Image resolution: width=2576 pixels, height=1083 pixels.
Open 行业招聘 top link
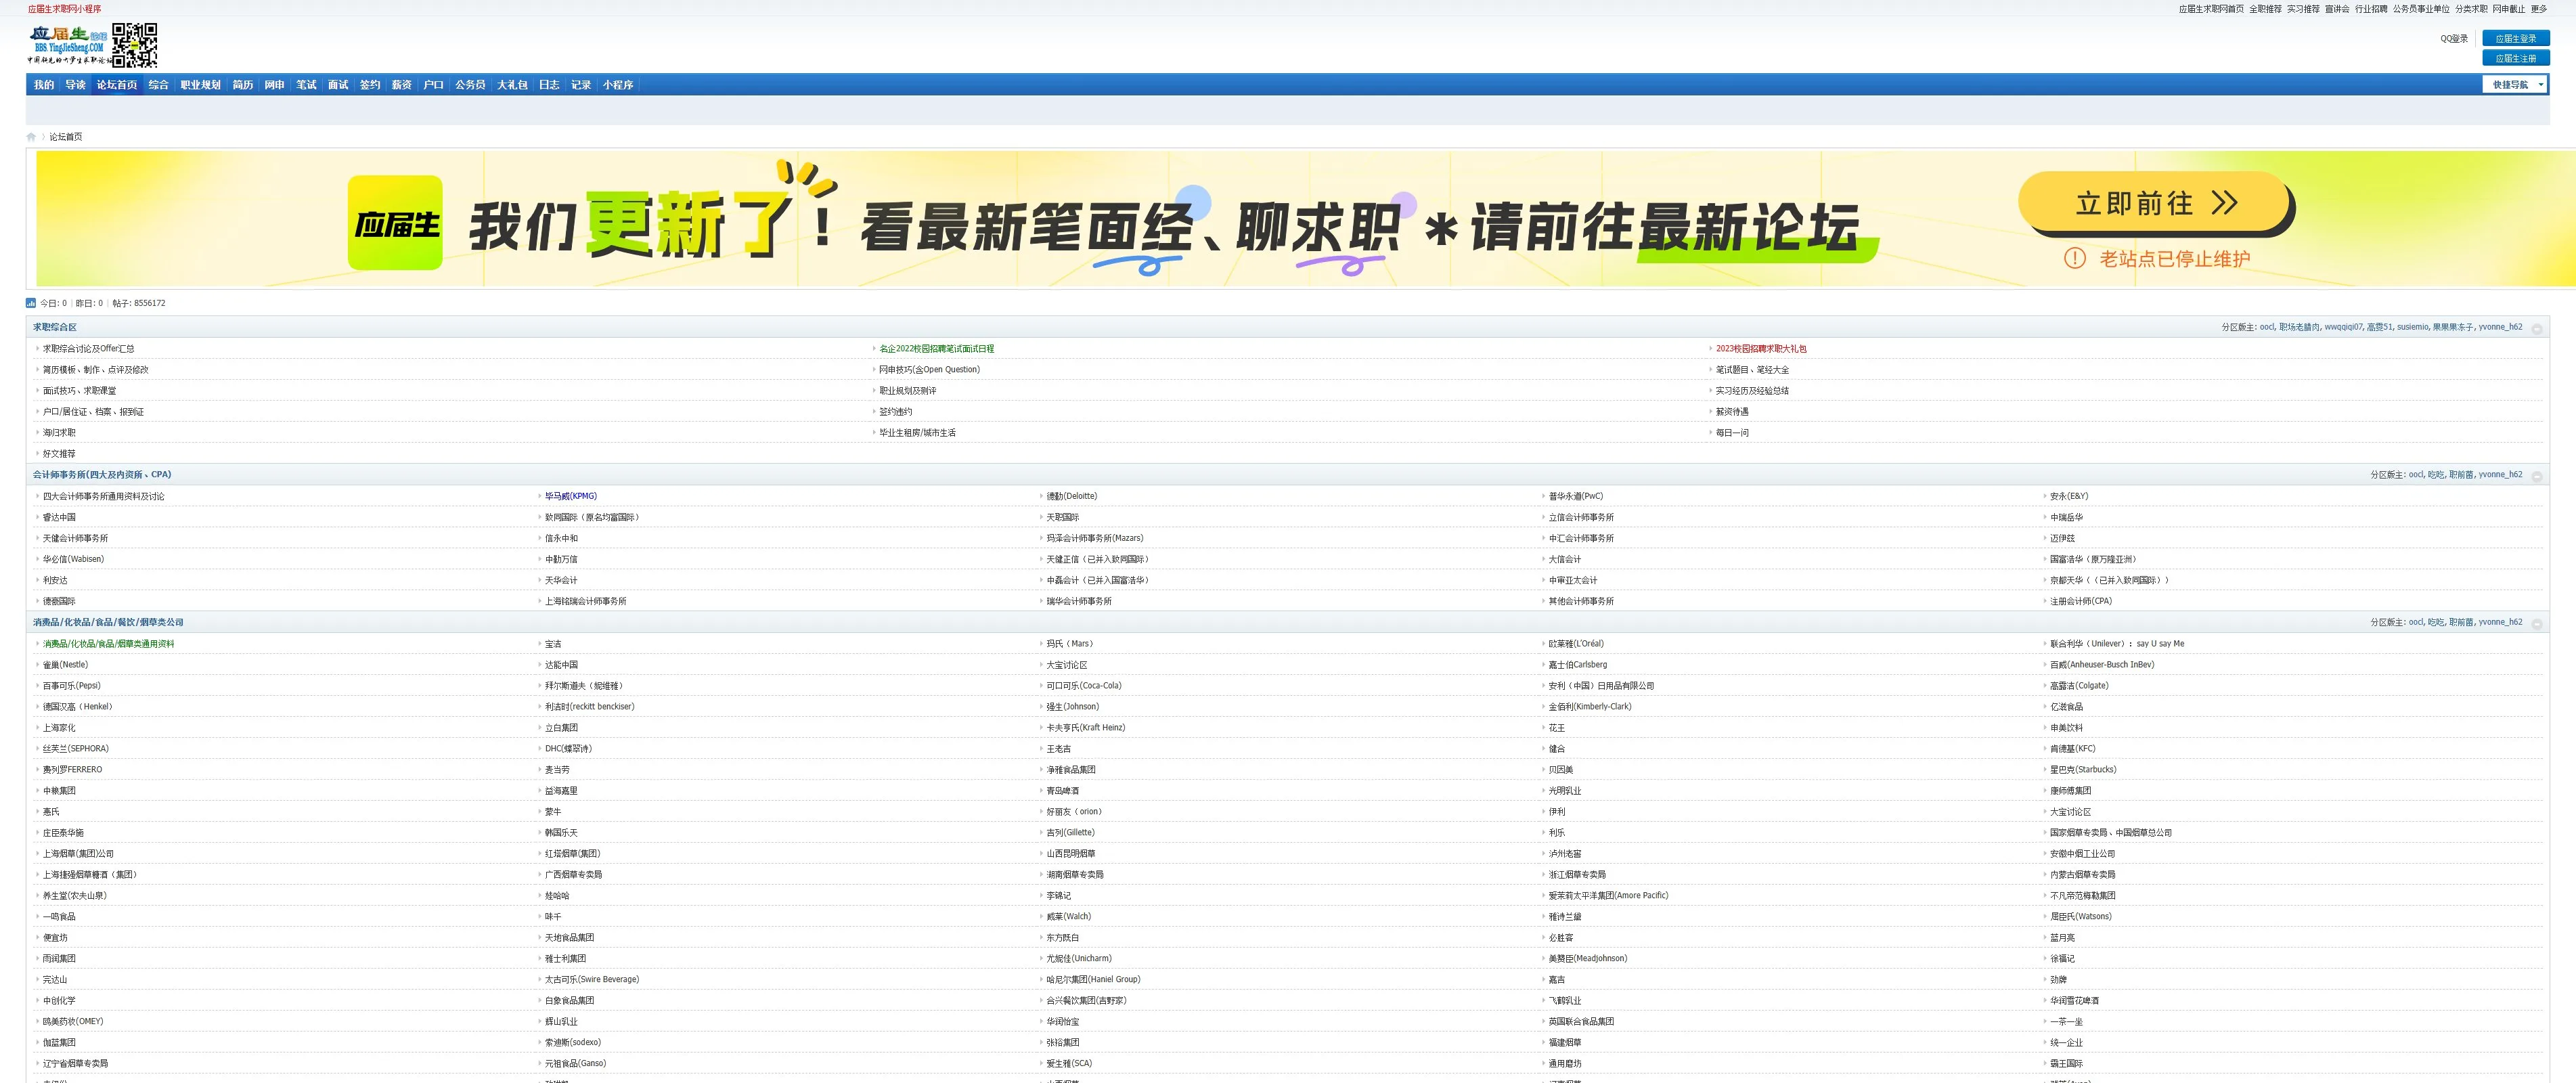pyautogui.click(x=2371, y=9)
